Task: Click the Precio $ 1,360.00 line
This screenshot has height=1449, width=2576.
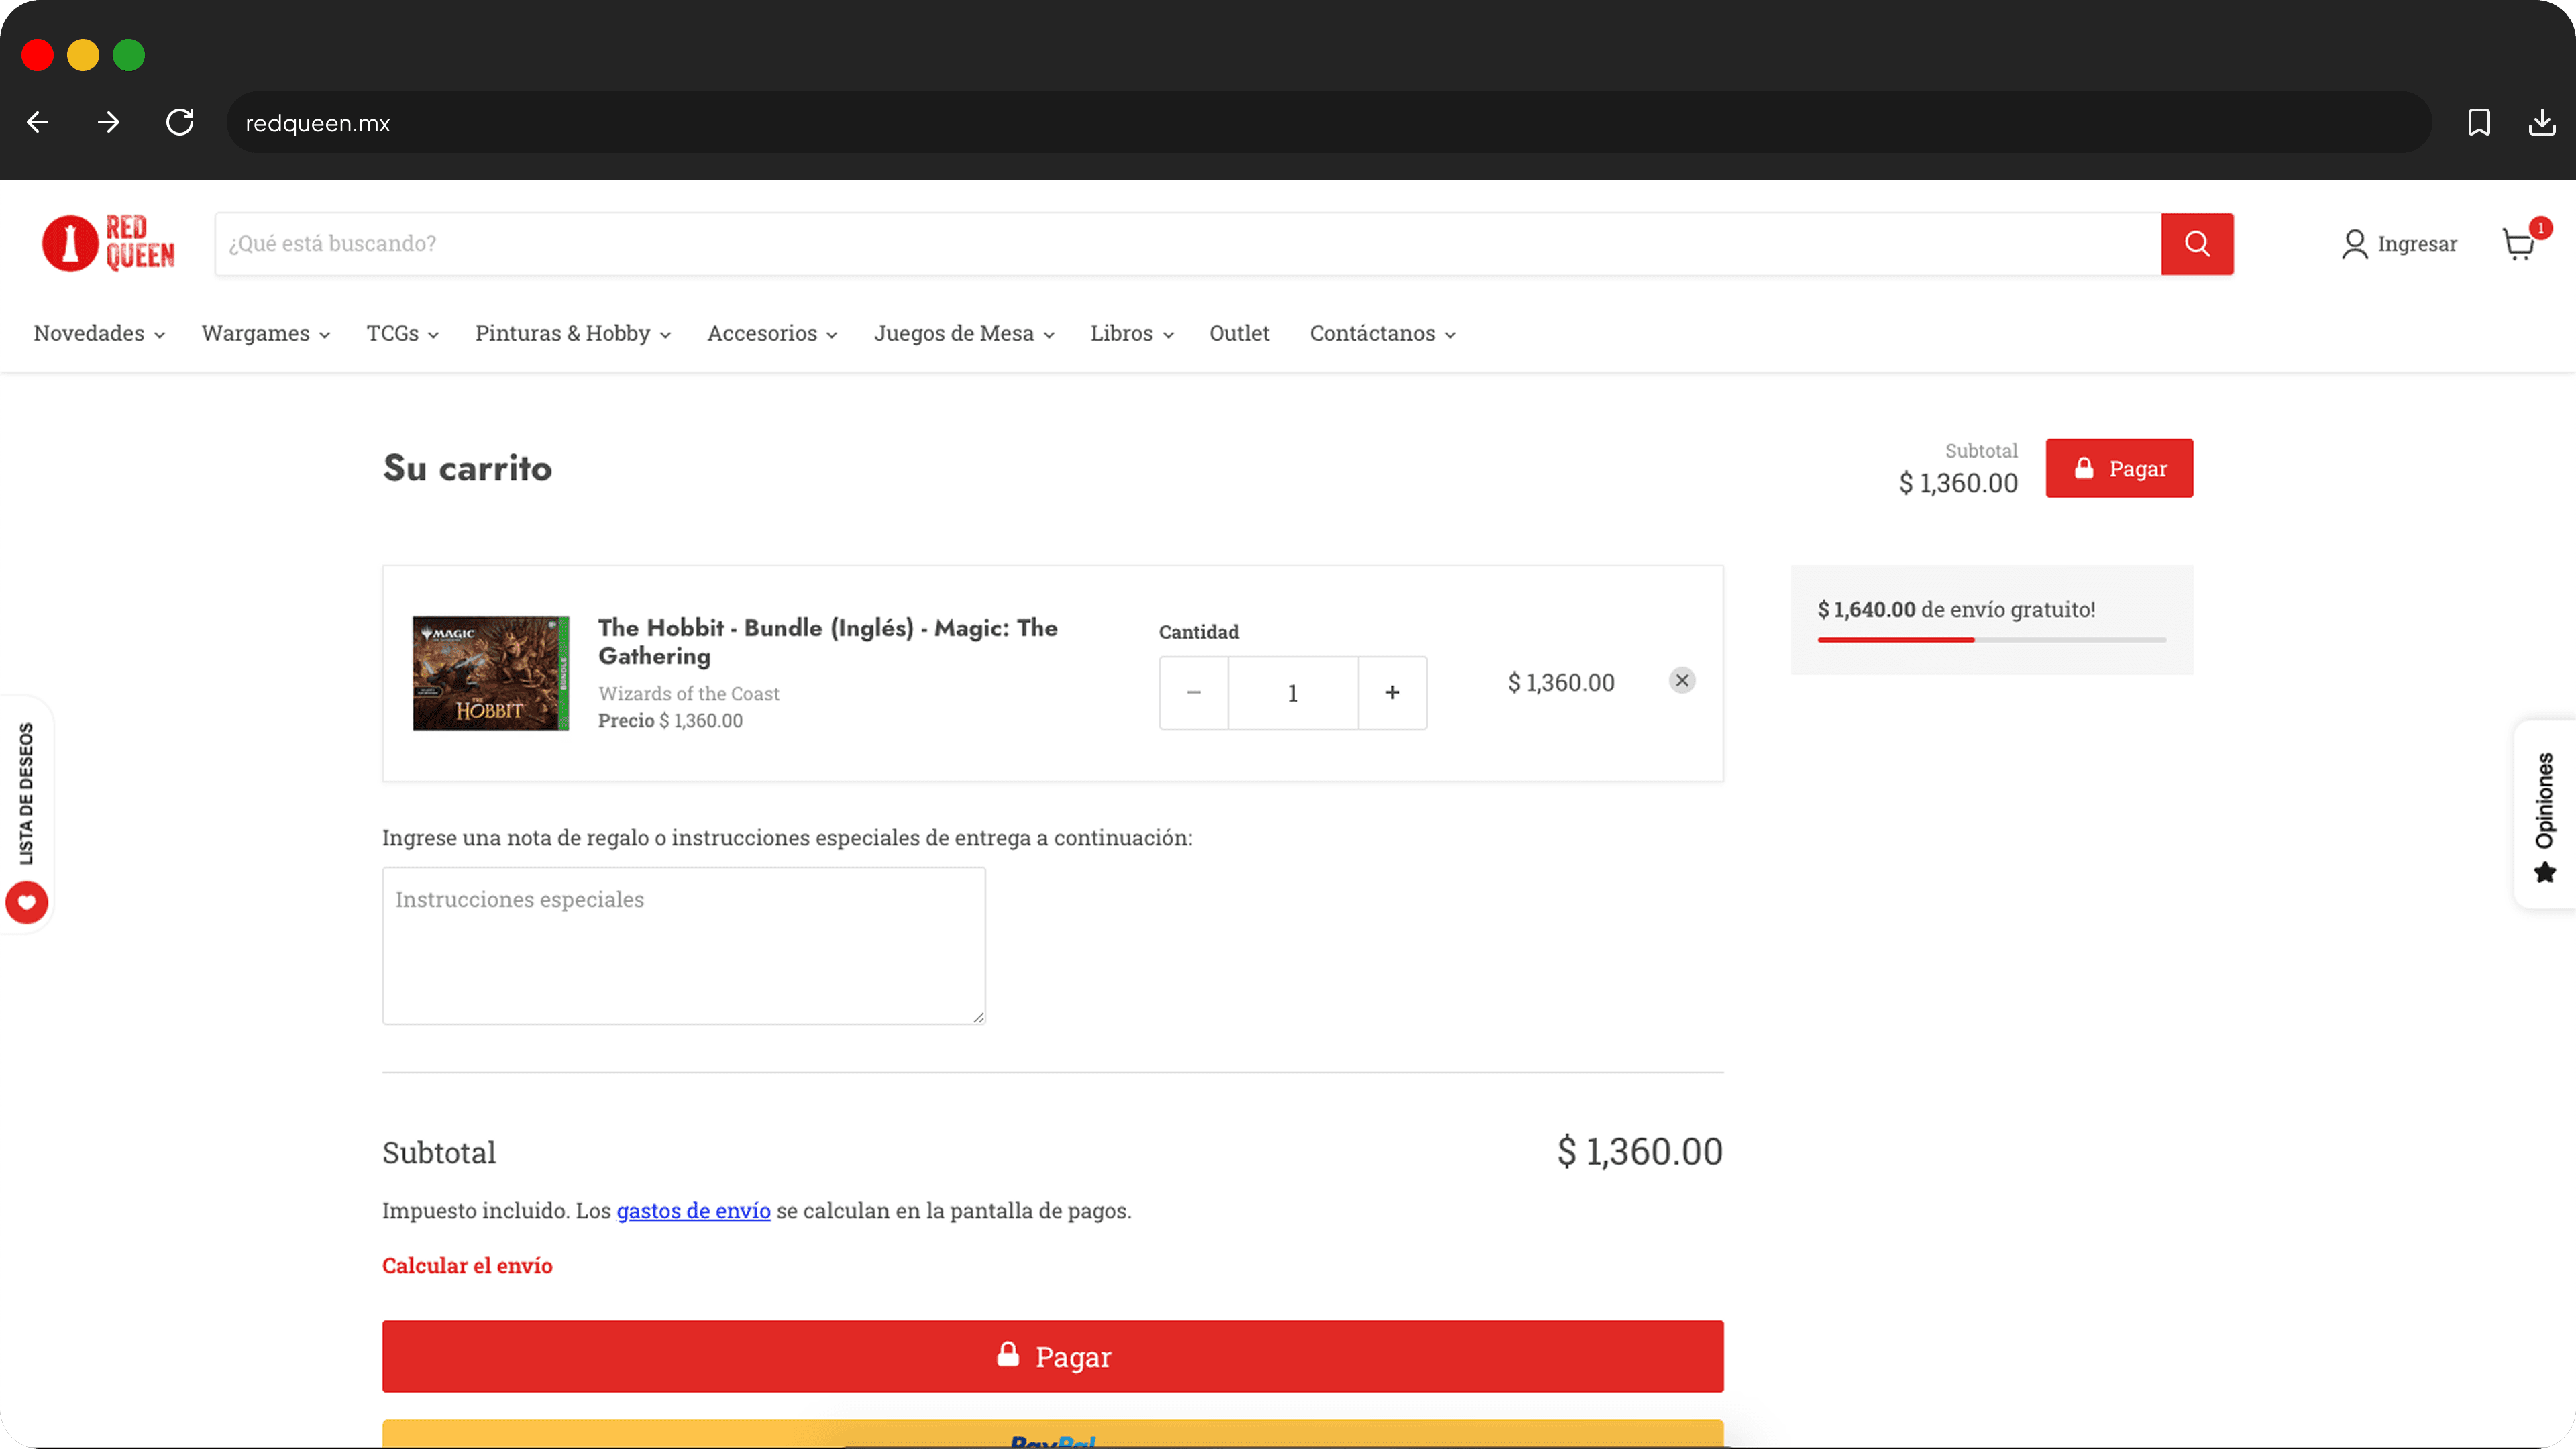Action: (x=670, y=720)
